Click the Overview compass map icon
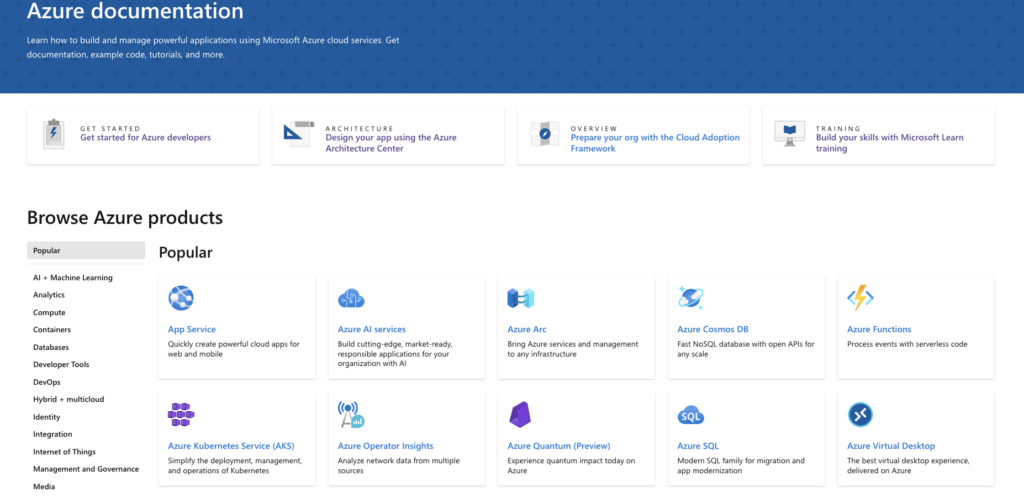1024x497 pixels. tap(544, 134)
